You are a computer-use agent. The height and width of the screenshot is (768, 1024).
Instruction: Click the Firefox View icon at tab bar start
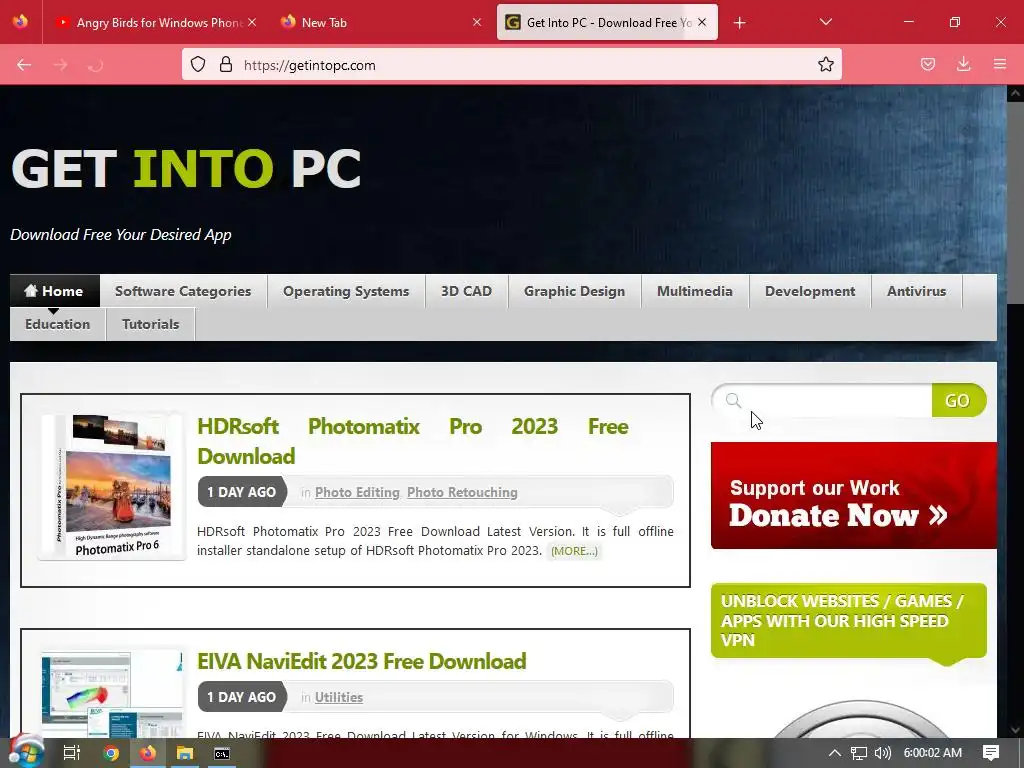(20, 22)
